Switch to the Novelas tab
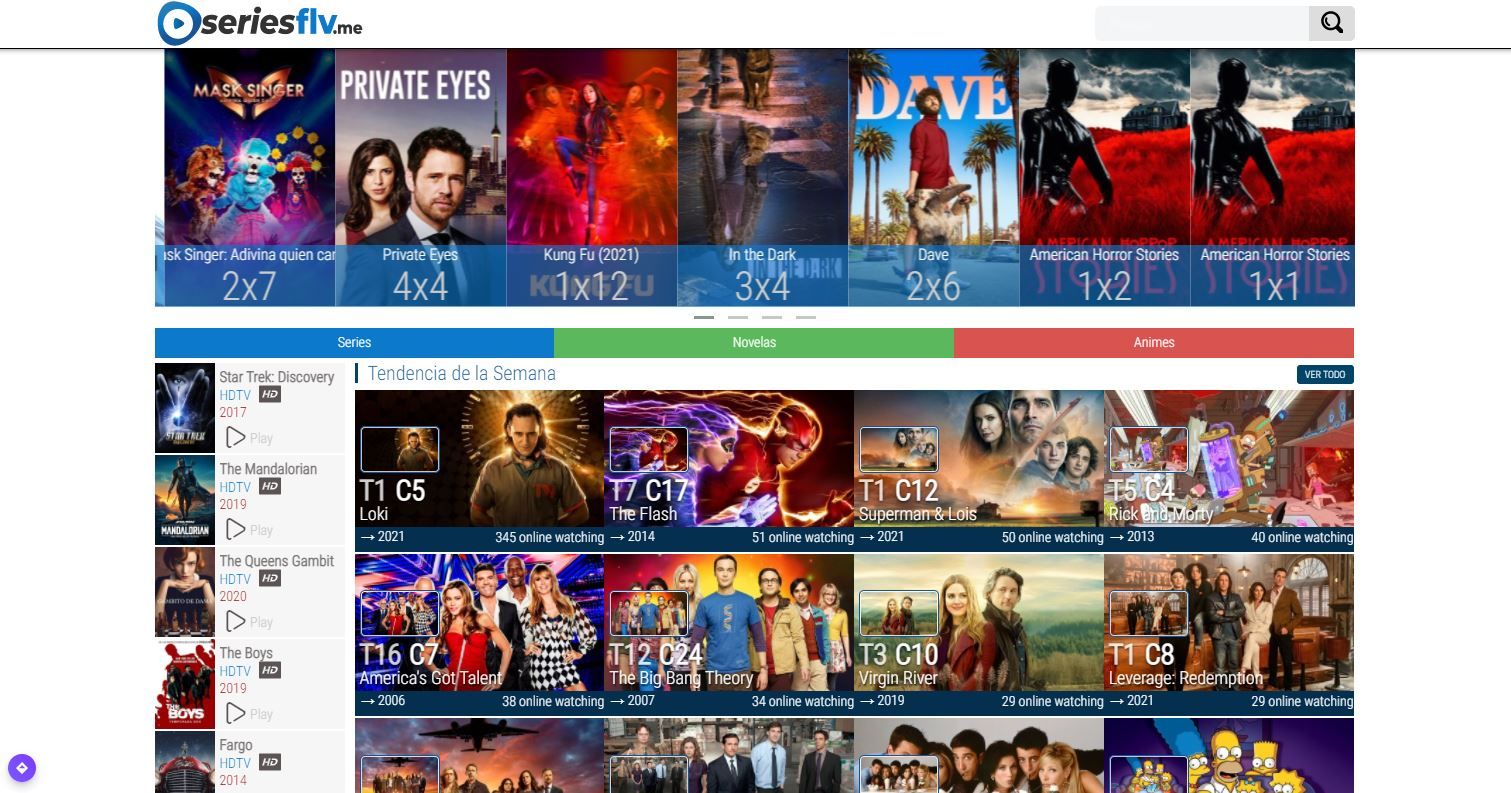 tap(754, 342)
